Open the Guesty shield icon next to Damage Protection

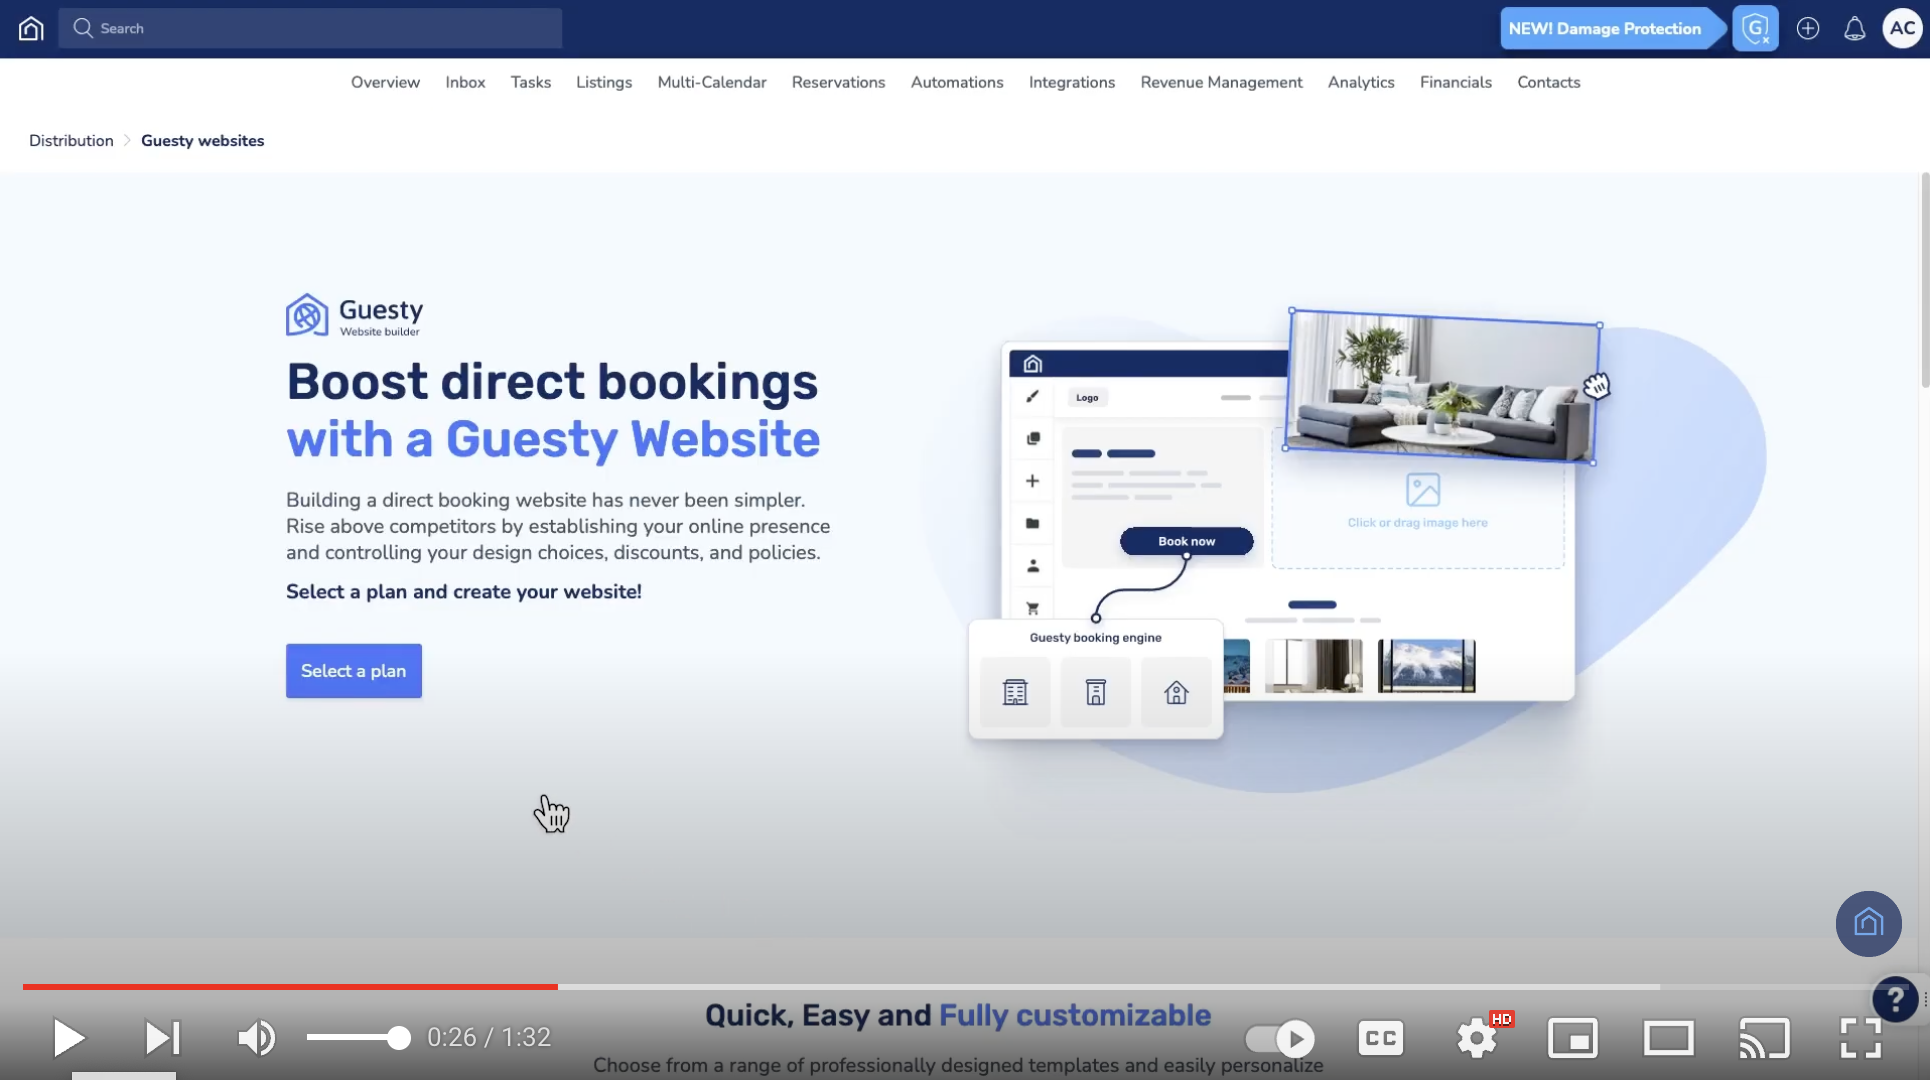(1755, 28)
